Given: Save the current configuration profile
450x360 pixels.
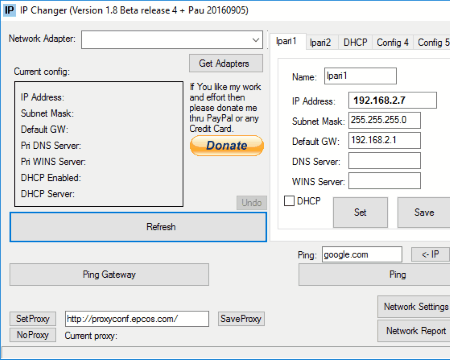Looking at the screenshot, I should click(x=424, y=212).
